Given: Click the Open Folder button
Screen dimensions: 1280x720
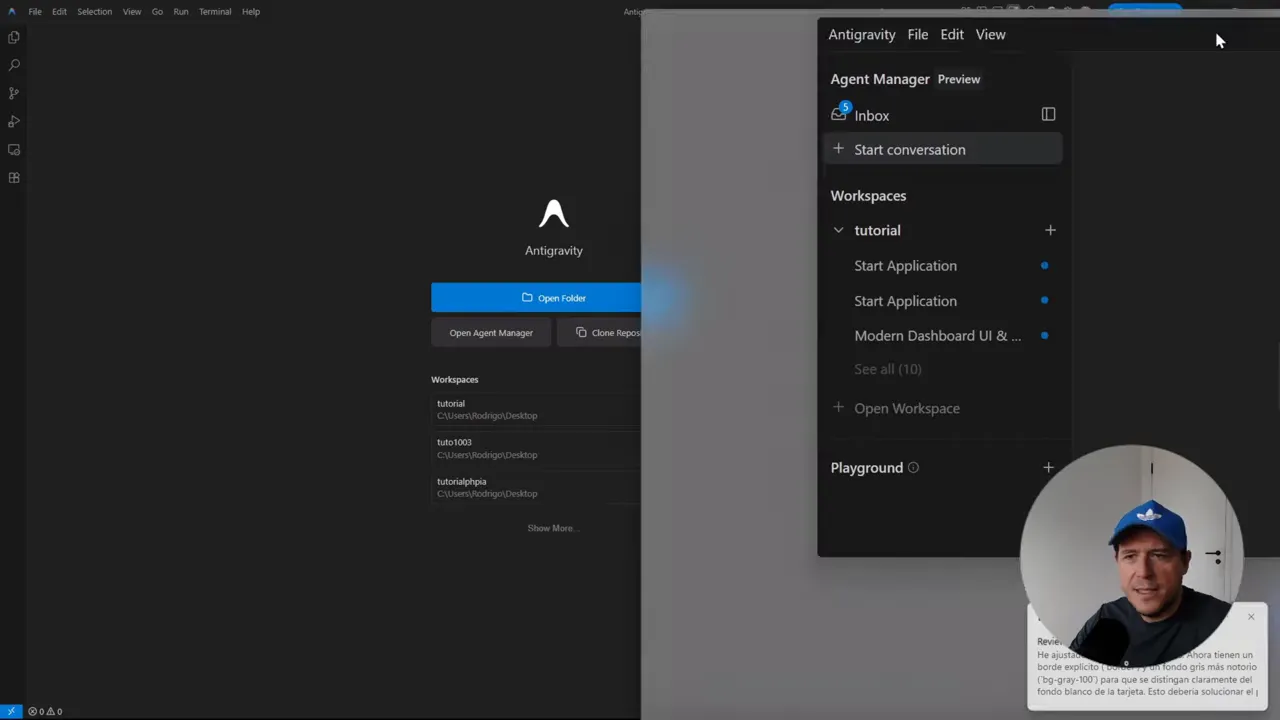Looking at the screenshot, I should click(553, 297).
